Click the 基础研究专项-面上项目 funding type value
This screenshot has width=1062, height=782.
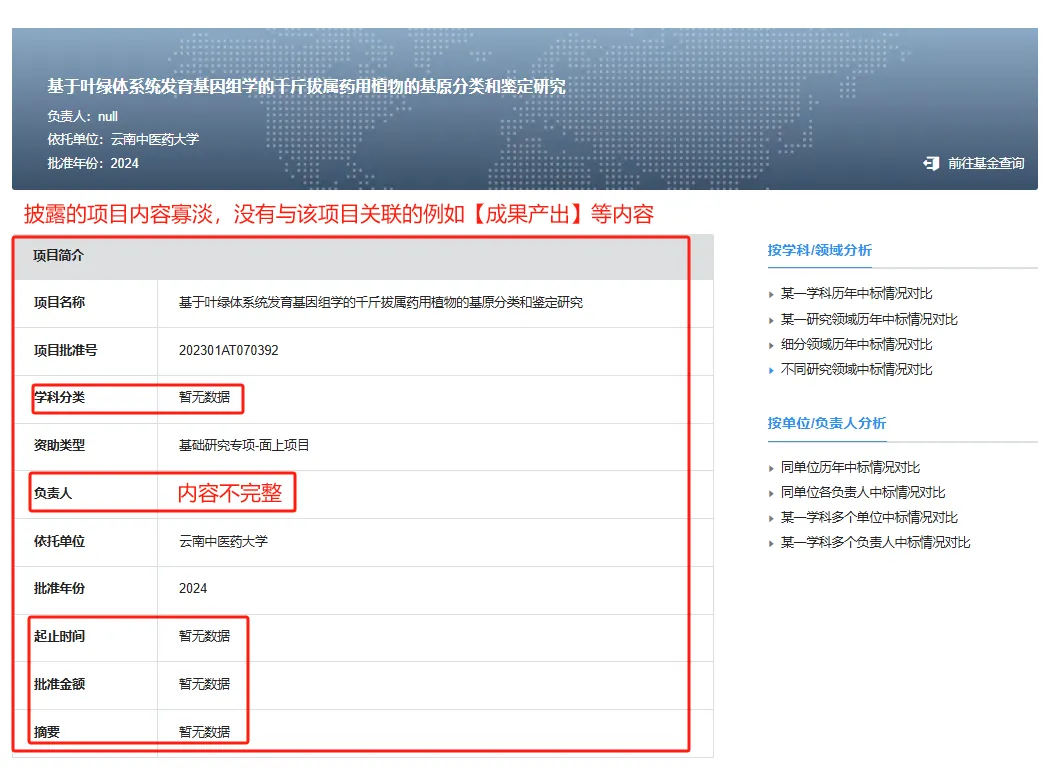click(244, 445)
